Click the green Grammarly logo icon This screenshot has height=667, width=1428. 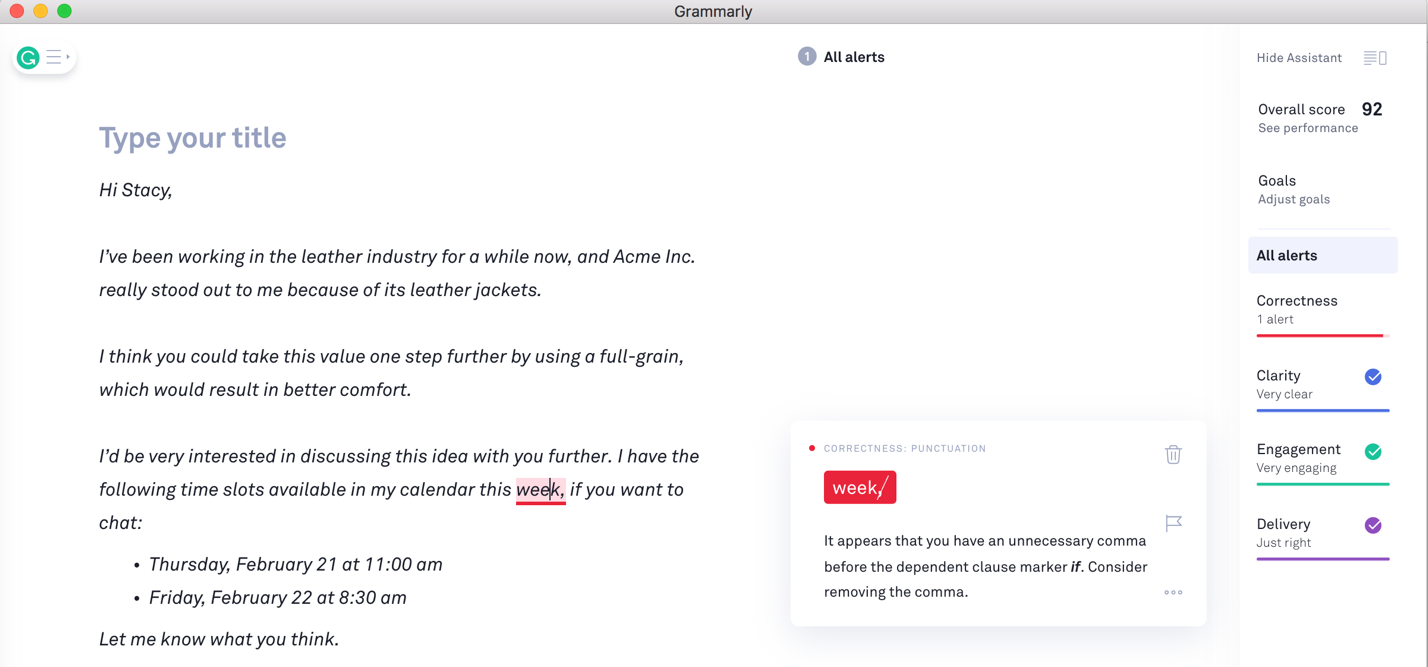pos(28,58)
